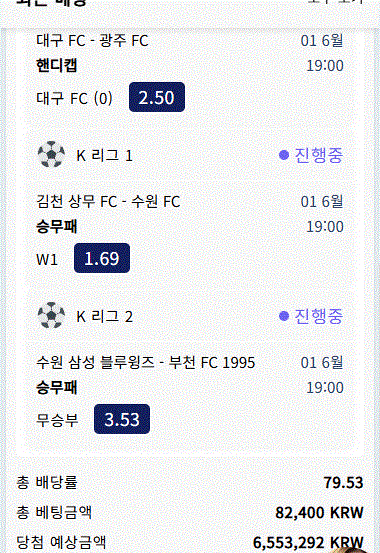Select the 1.69 odds badge for W1
The image size is (380, 553).
[102, 258]
